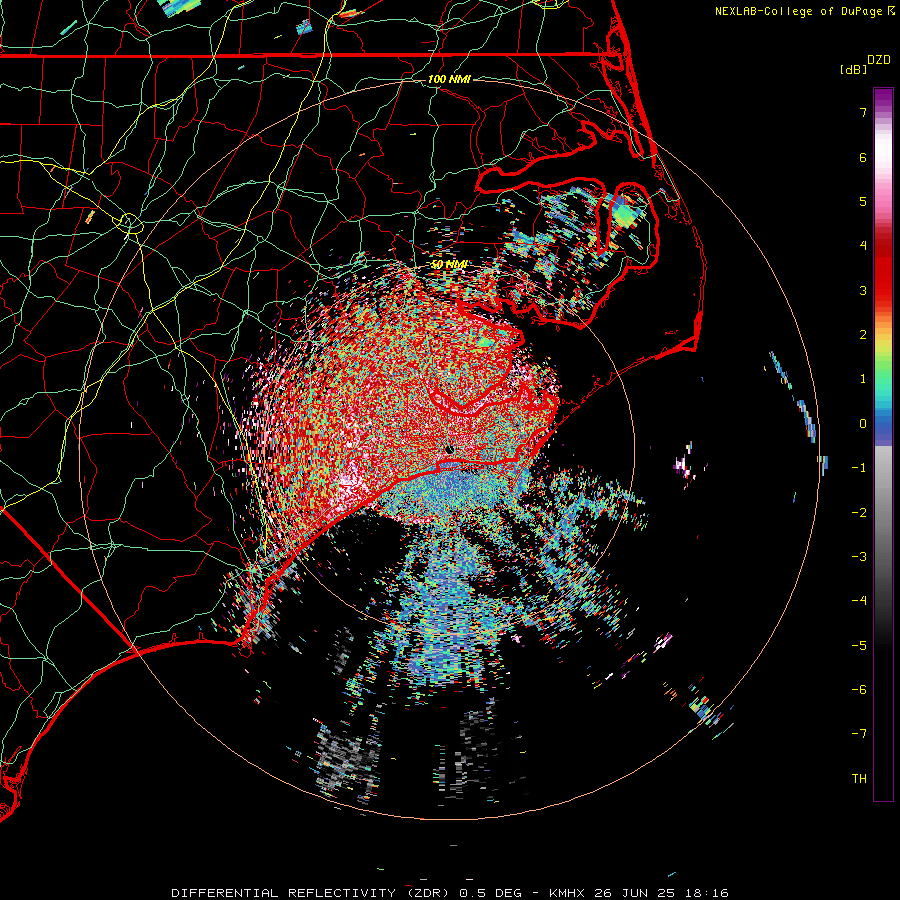Viewport: 900px width, 900px height.
Task: Click the '5' value on the legend scale
Action: pos(862,201)
